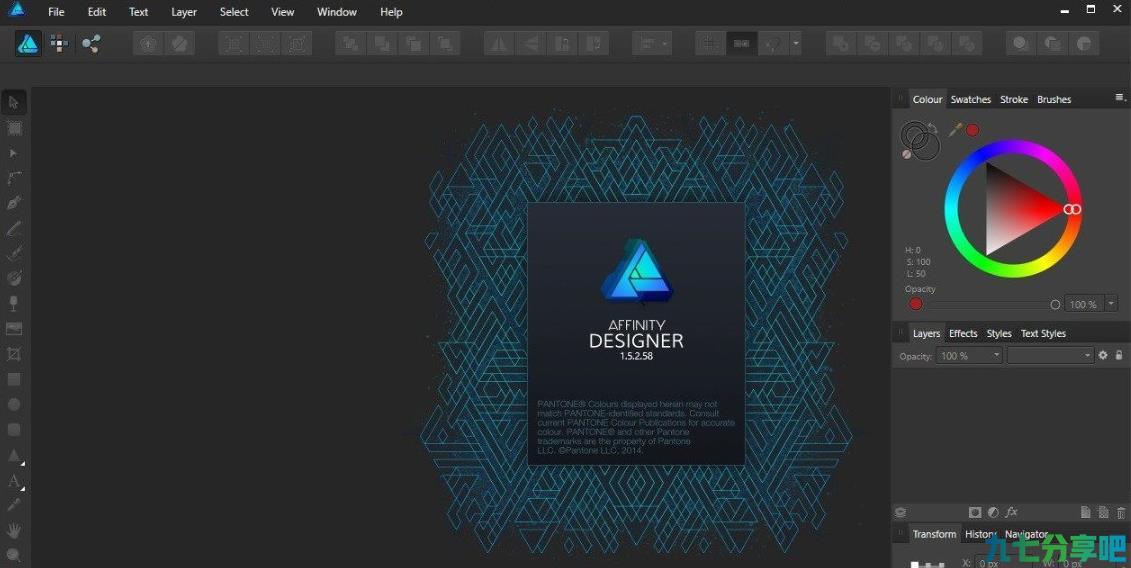Click the Intersect boolean operation icon
The image size is (1131, 568).
[903, 43]
